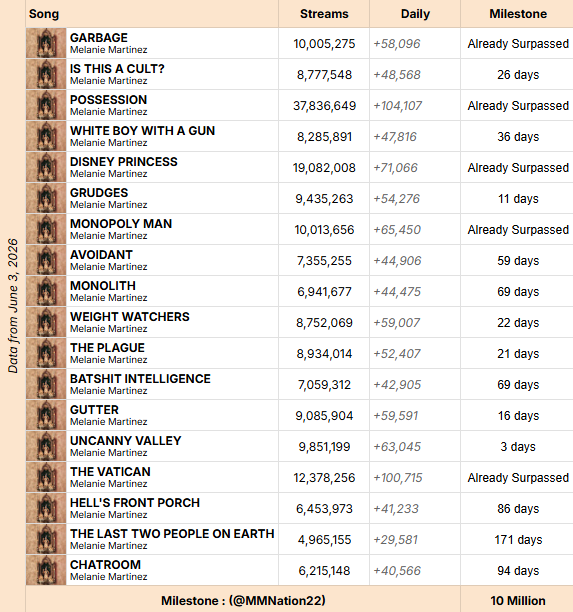This screenshot has height=612, width=573.
Task: Select milestone cell 59 days
Action: coord(518,261)
